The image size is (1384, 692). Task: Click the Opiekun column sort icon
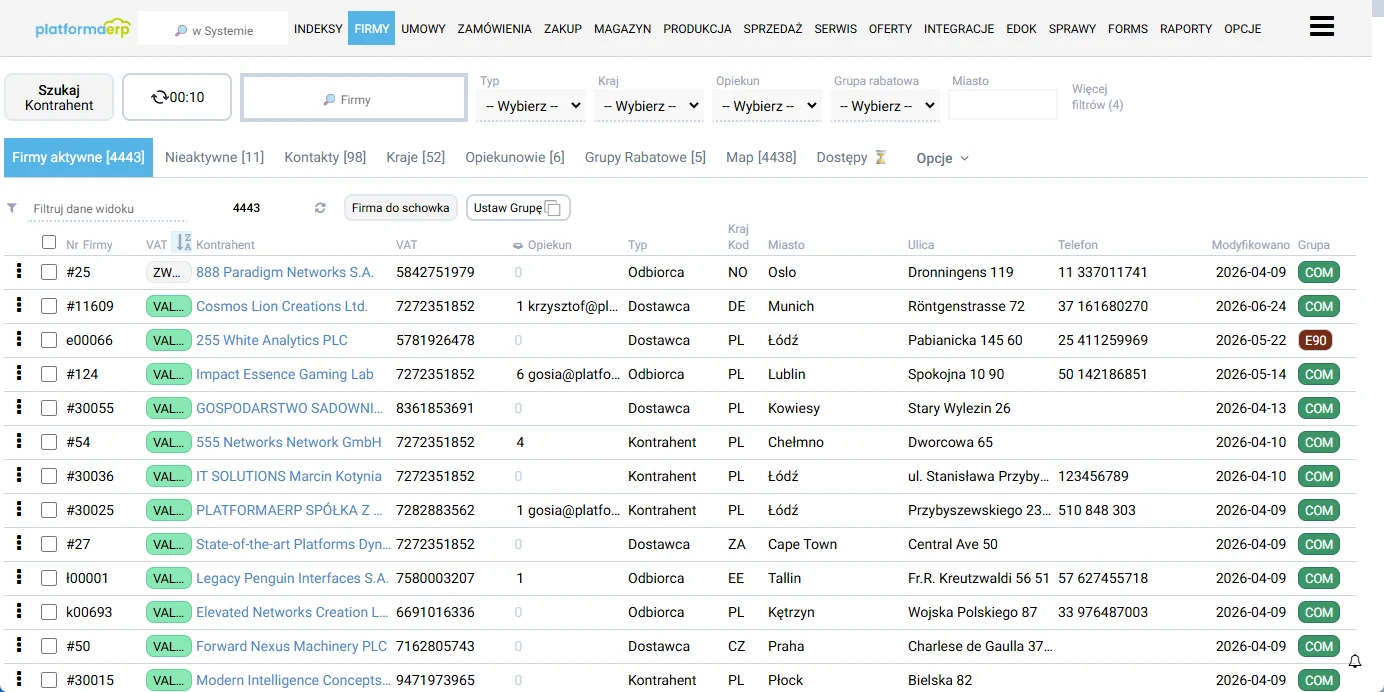[518, 245]
